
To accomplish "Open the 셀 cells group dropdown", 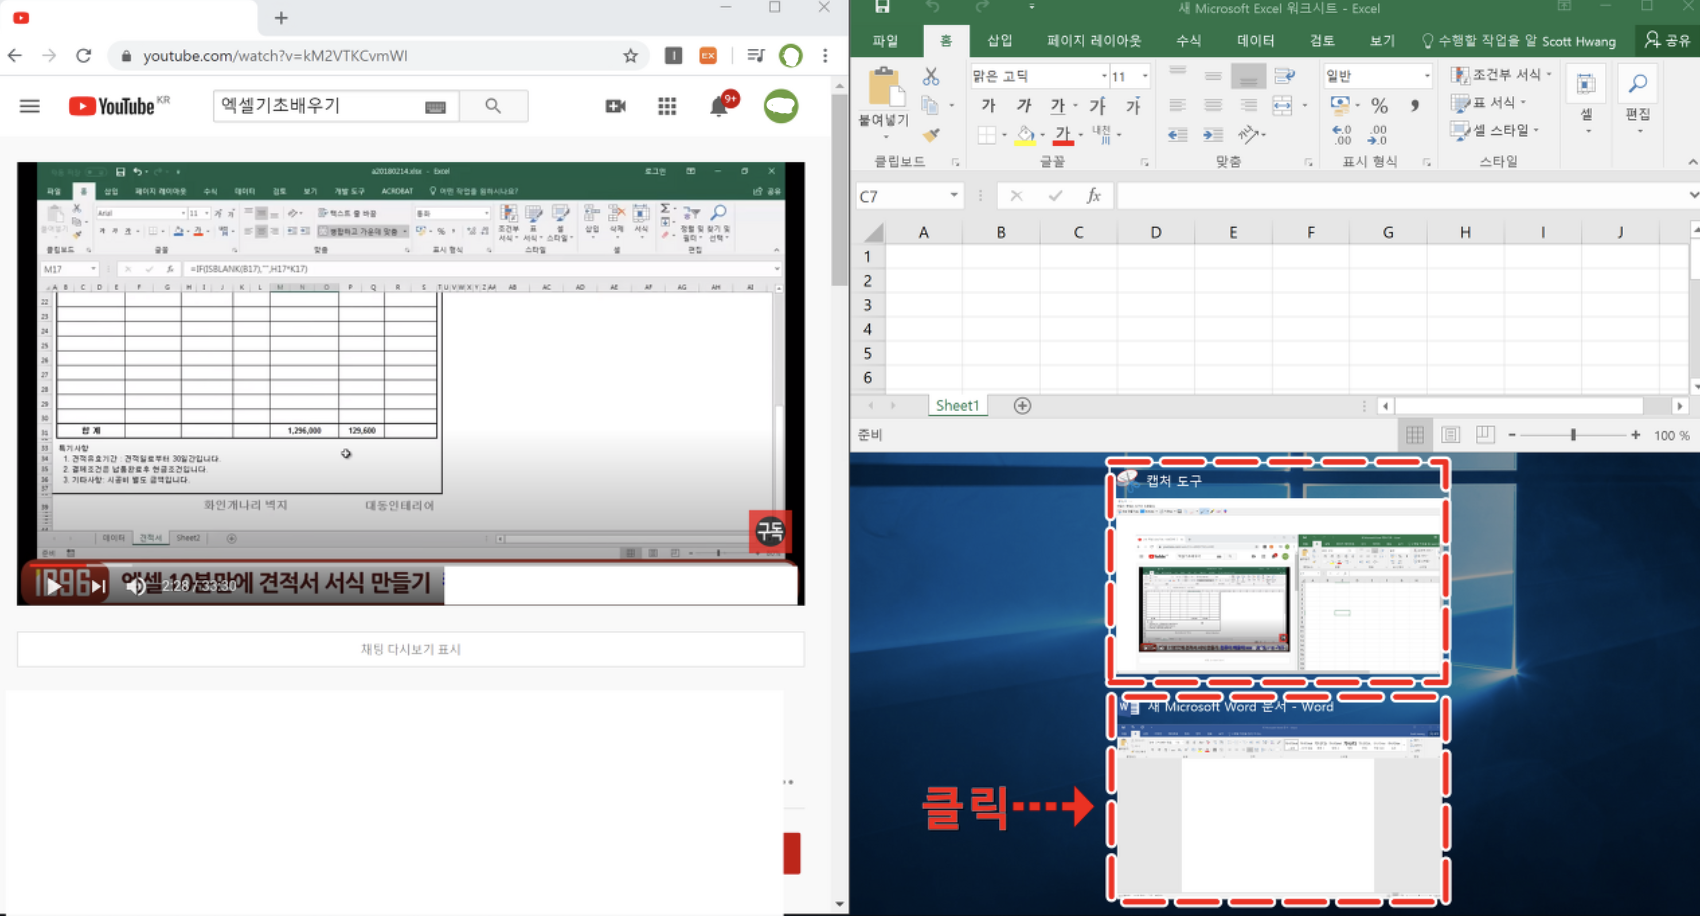I will (1586, 103).
